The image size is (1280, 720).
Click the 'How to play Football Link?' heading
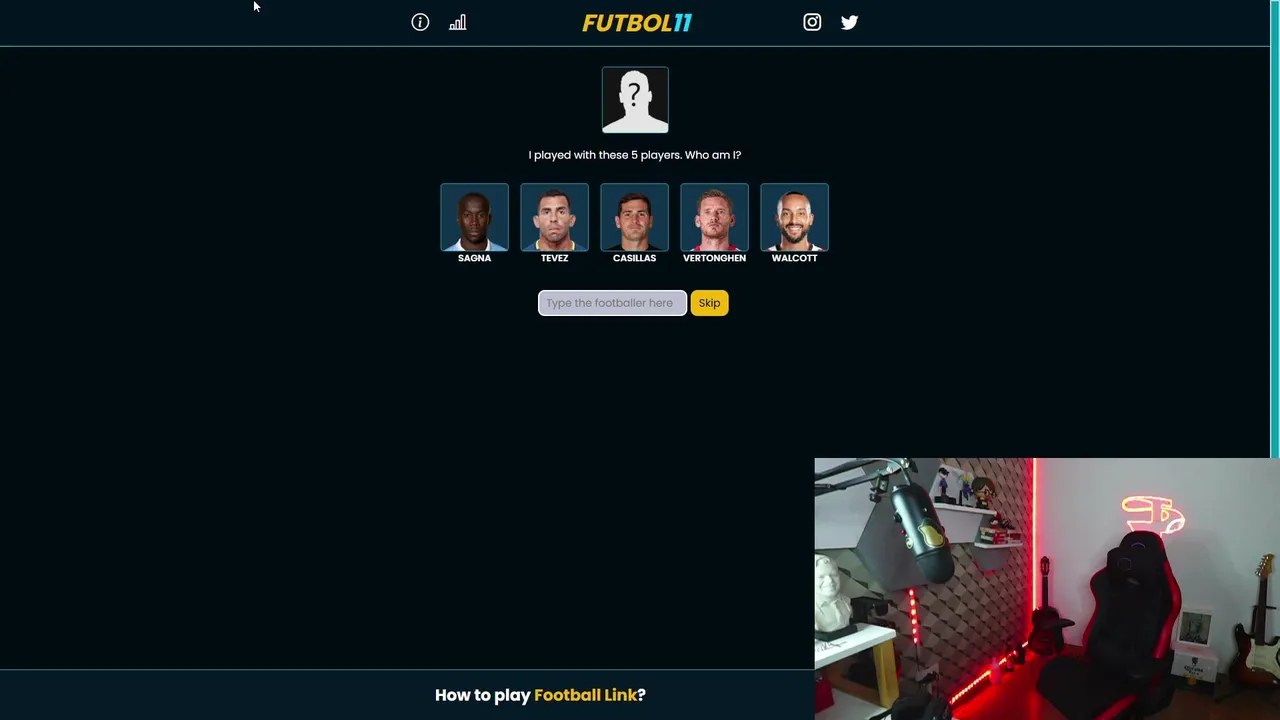pyautogui.click(x=540, y=695)
